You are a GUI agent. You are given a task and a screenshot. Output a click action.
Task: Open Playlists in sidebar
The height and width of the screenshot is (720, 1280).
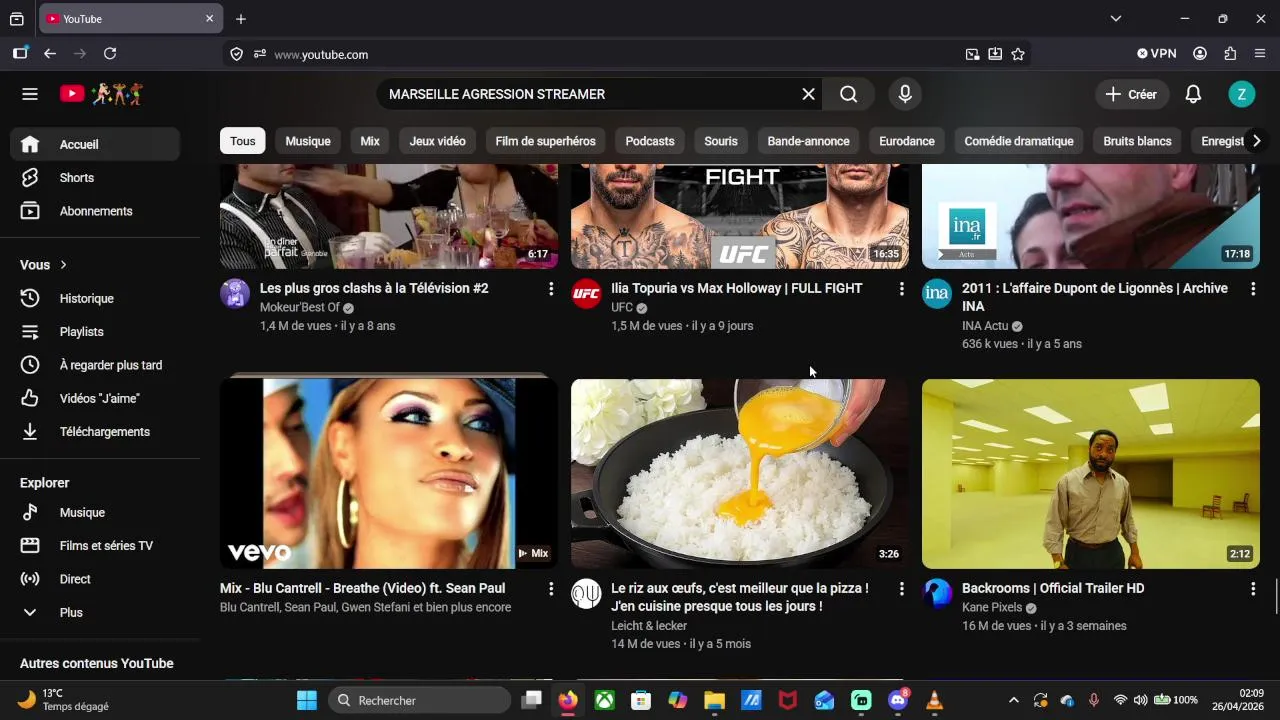click(95, 331)
